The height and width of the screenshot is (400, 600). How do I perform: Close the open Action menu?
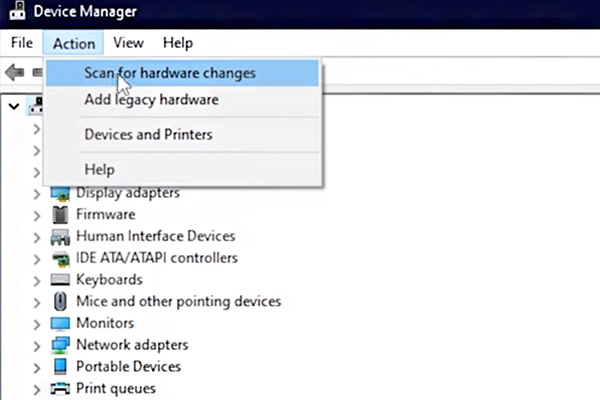[x=73, y=43]
